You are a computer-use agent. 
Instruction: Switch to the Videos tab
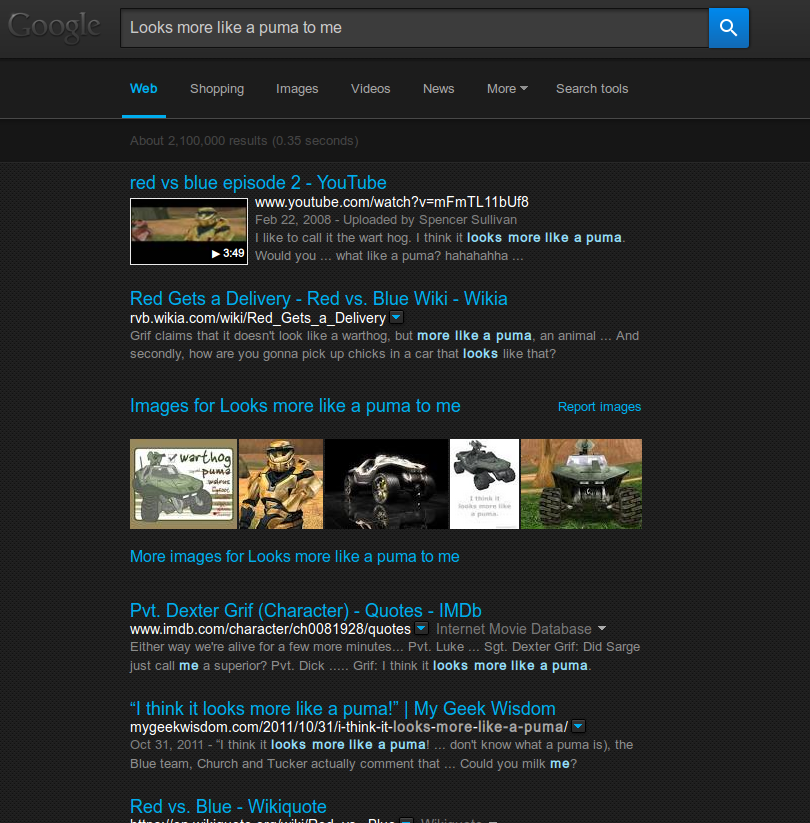pyautogui.click(x=370, y=89)
